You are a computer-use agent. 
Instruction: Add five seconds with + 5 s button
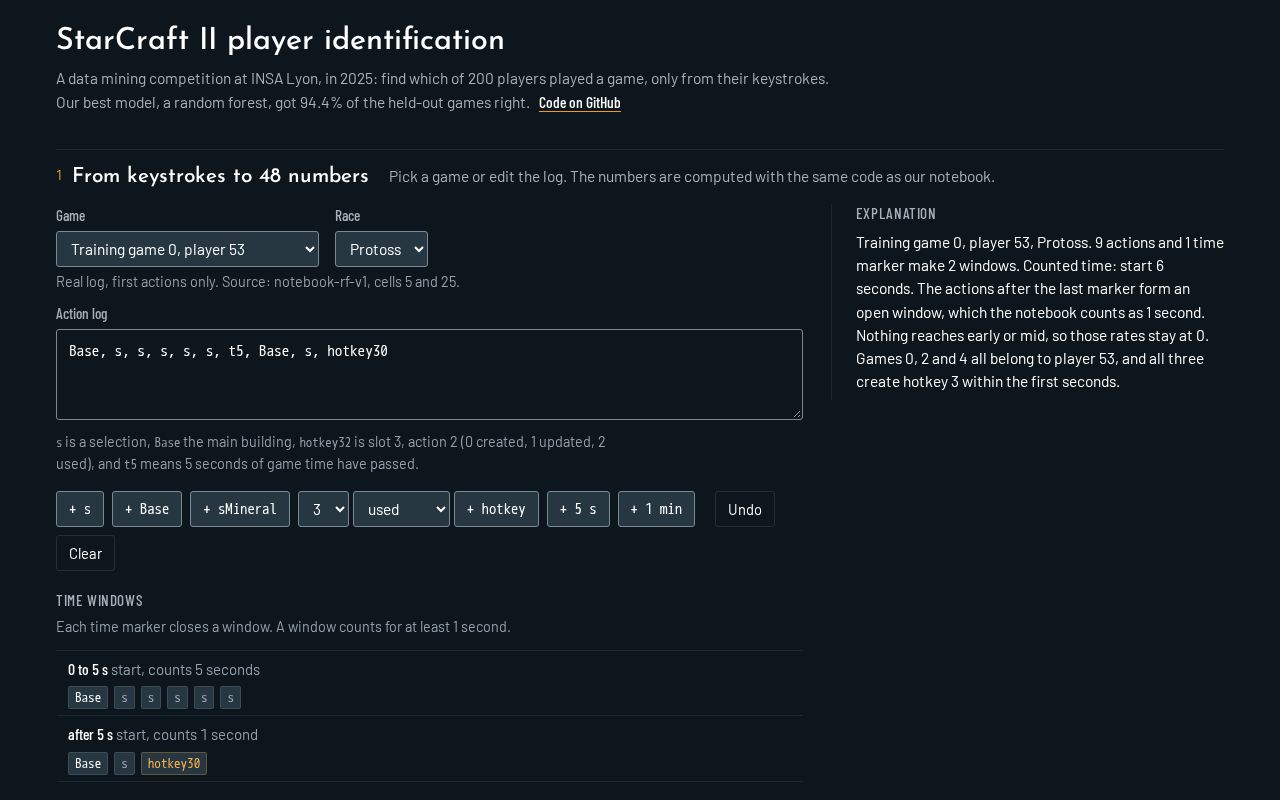578,509
